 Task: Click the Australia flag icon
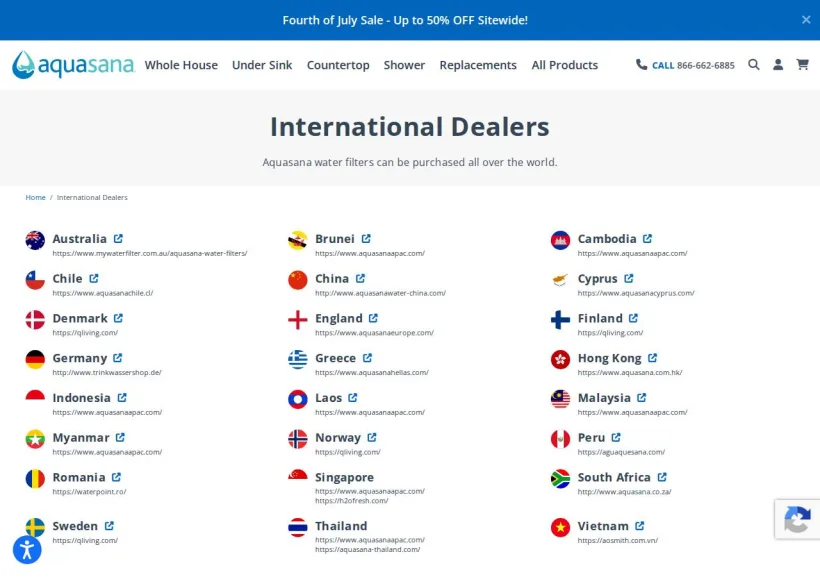[x=35, y=240]
